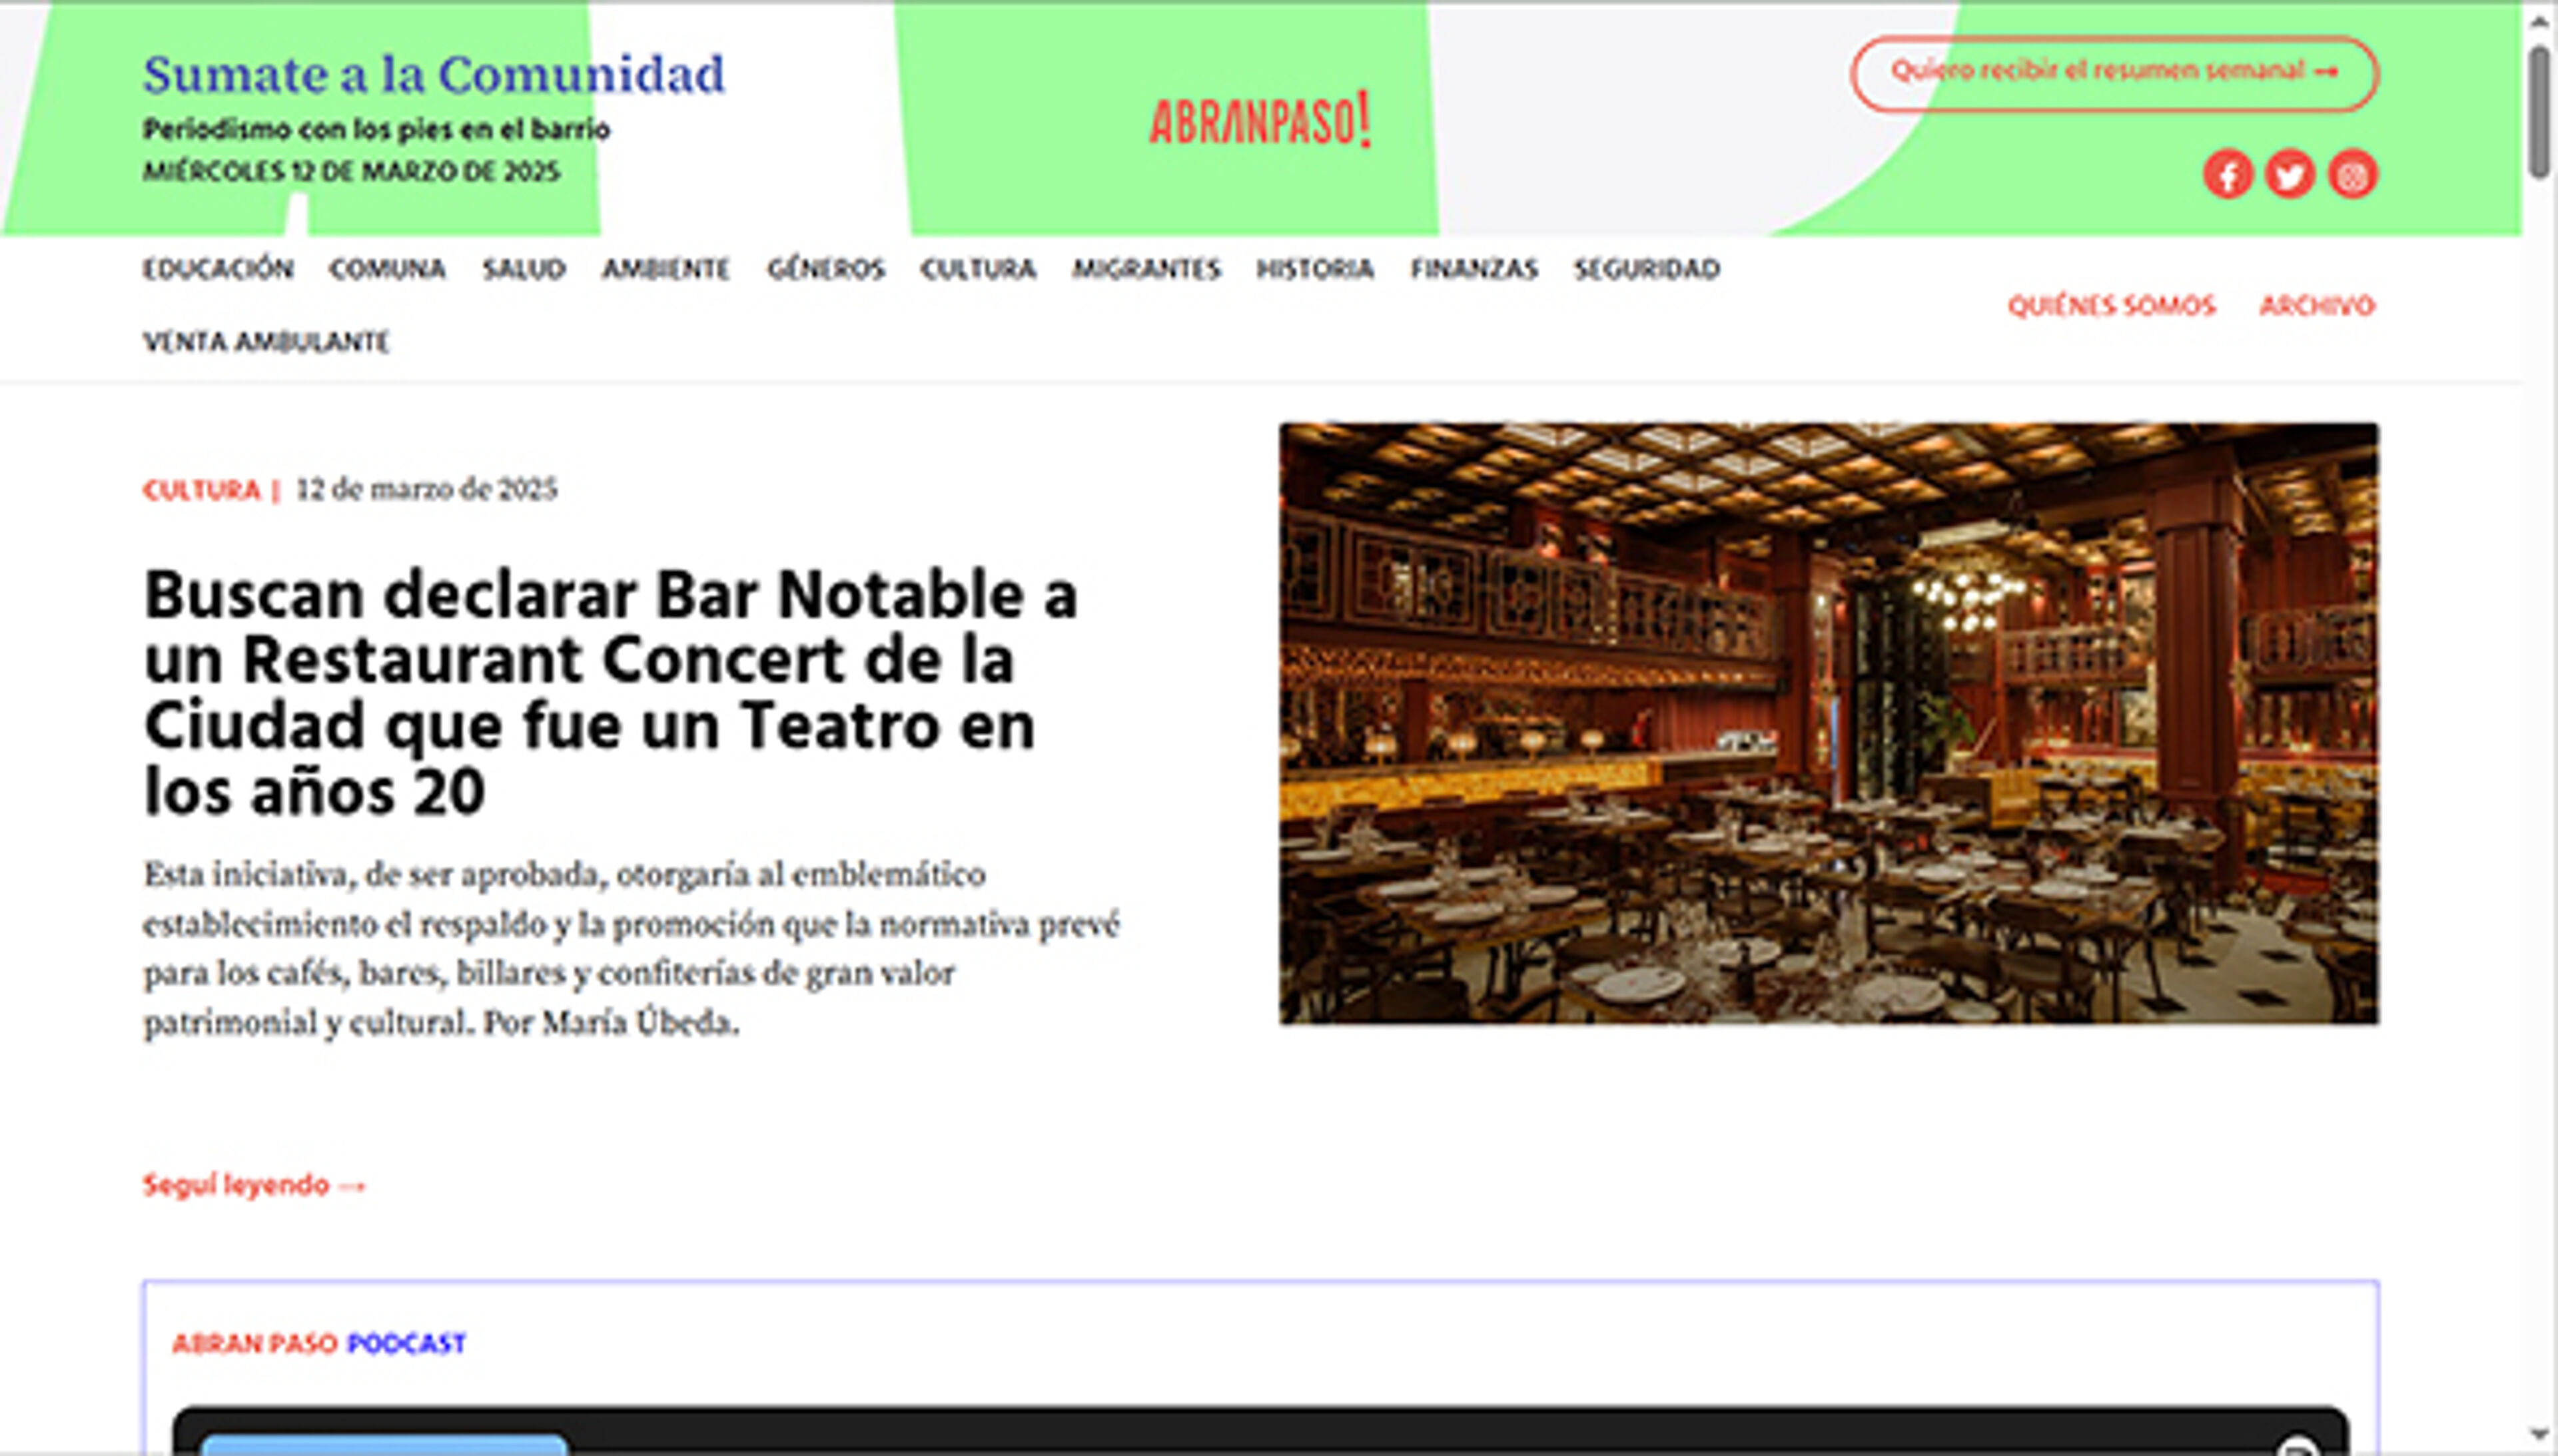This screenshot has height=1456, width=2558.
Task: Select Salud in the navigation
Action: [524, 269]
